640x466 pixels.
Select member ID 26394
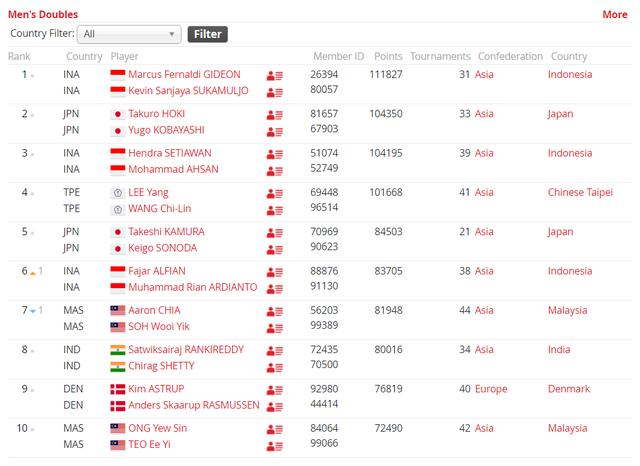click(324, 75)
